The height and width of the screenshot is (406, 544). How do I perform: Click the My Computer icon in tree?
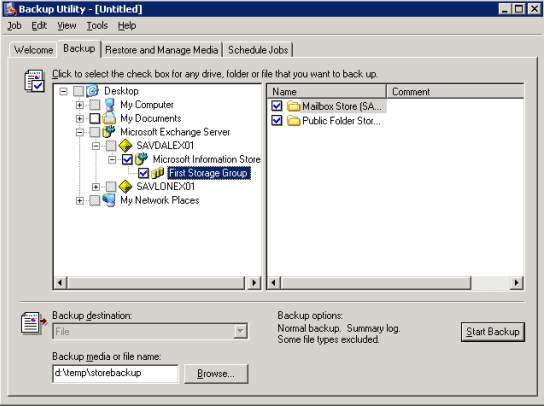click(110, 104)
